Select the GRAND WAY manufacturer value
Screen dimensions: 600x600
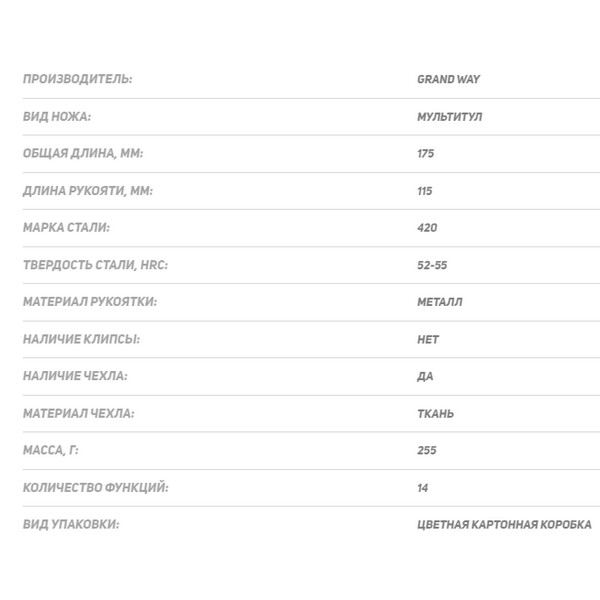(448, 79)
